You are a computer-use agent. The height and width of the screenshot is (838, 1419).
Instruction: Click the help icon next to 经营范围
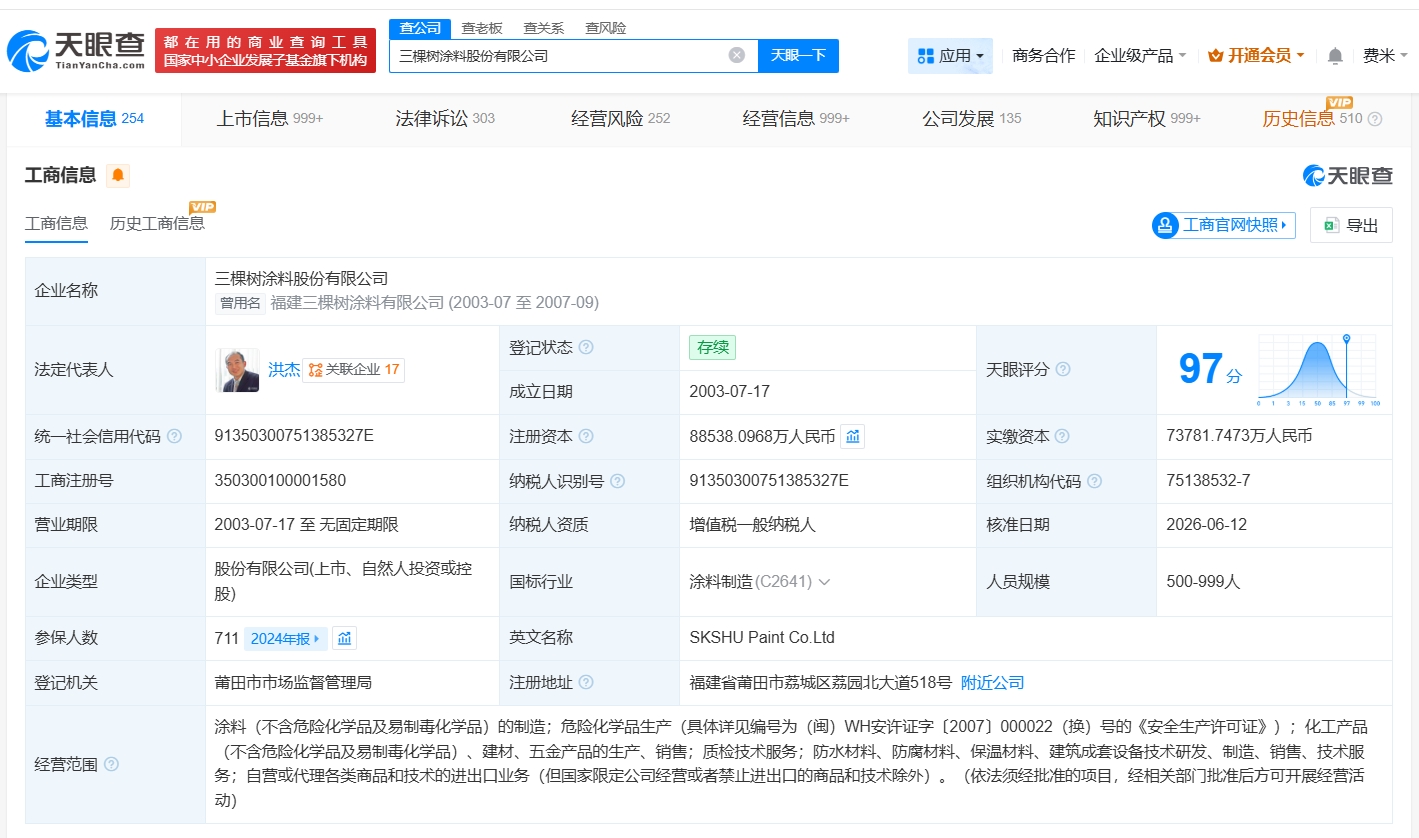111,765
